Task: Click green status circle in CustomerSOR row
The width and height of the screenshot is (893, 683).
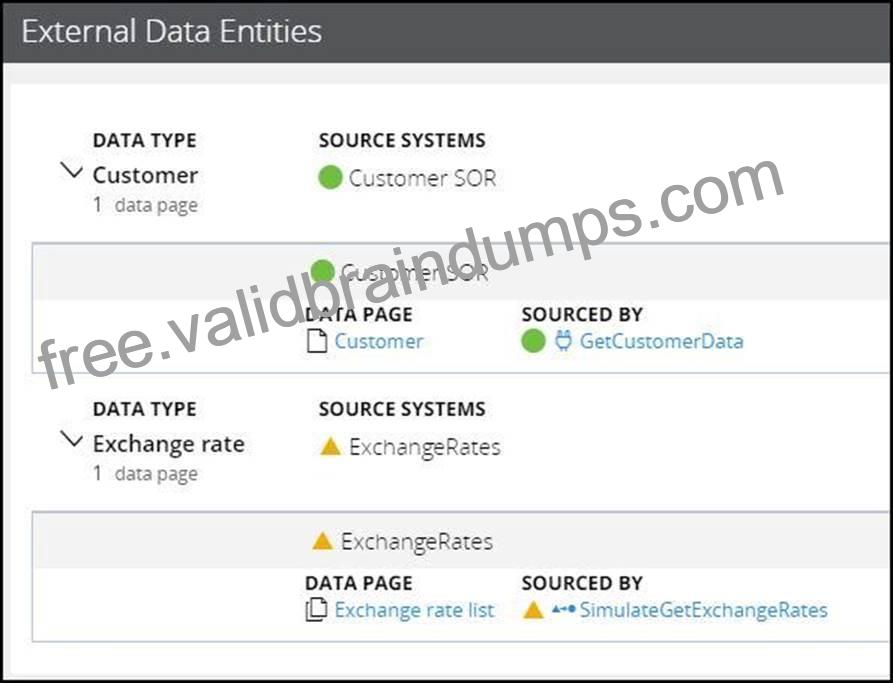Action: pyautogui.click(x=322, y=272)
